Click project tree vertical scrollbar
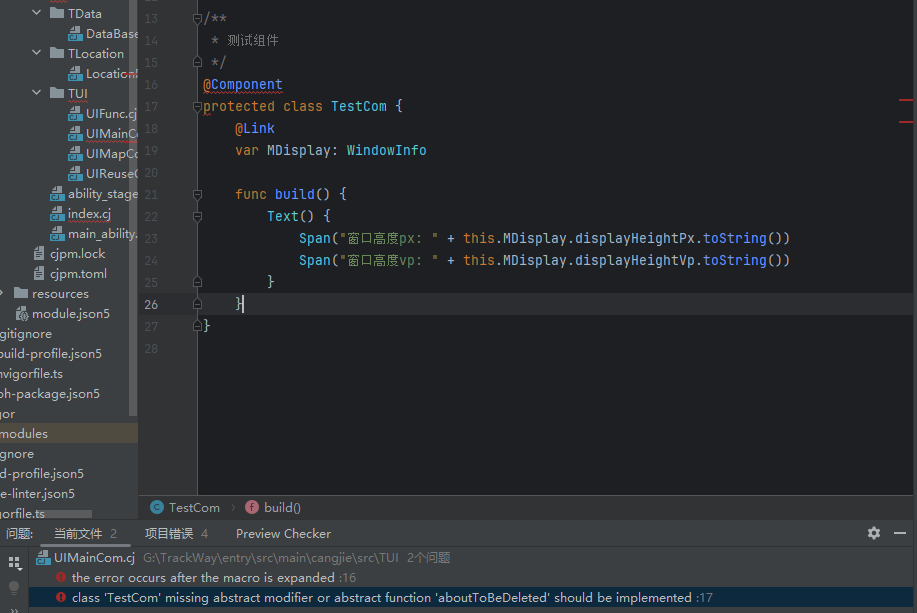This screenshot has width=917, height=613. pyautogui.click(x=133, y=208)
